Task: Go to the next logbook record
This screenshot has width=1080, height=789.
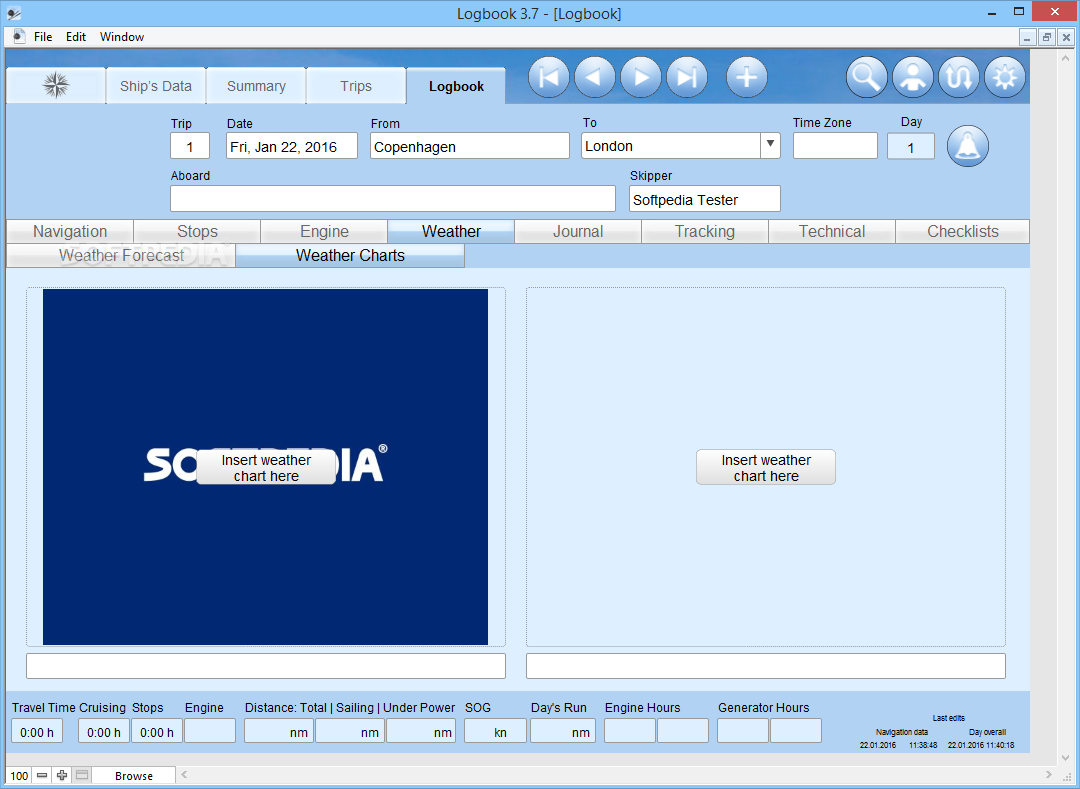Action: pyautogui.click(x=641, y=78)
